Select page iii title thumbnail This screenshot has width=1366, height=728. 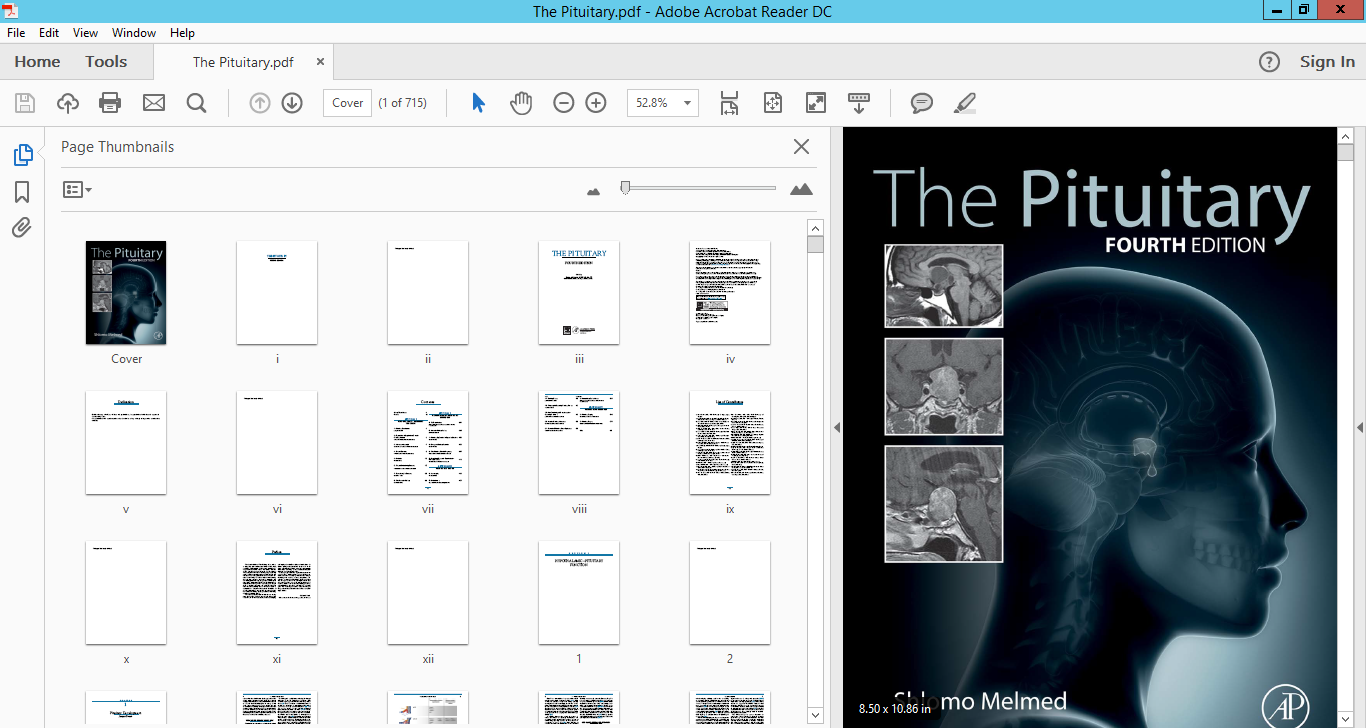(579, 293)
